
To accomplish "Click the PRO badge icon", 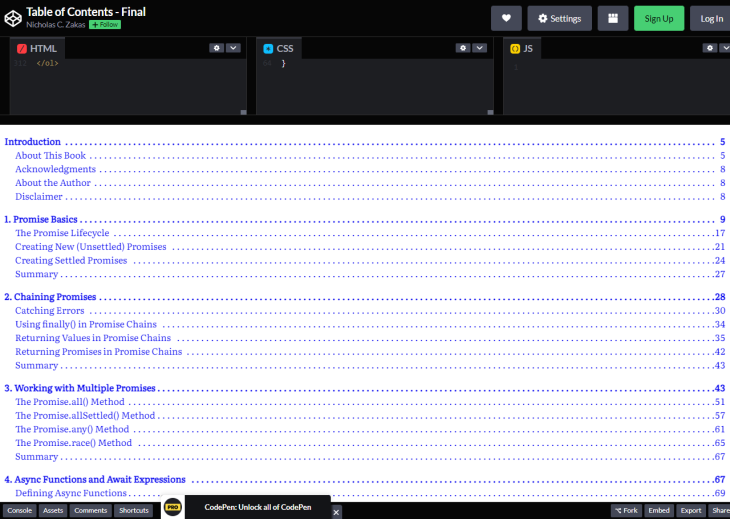I will pyautogui.click(x=172, y=508).
